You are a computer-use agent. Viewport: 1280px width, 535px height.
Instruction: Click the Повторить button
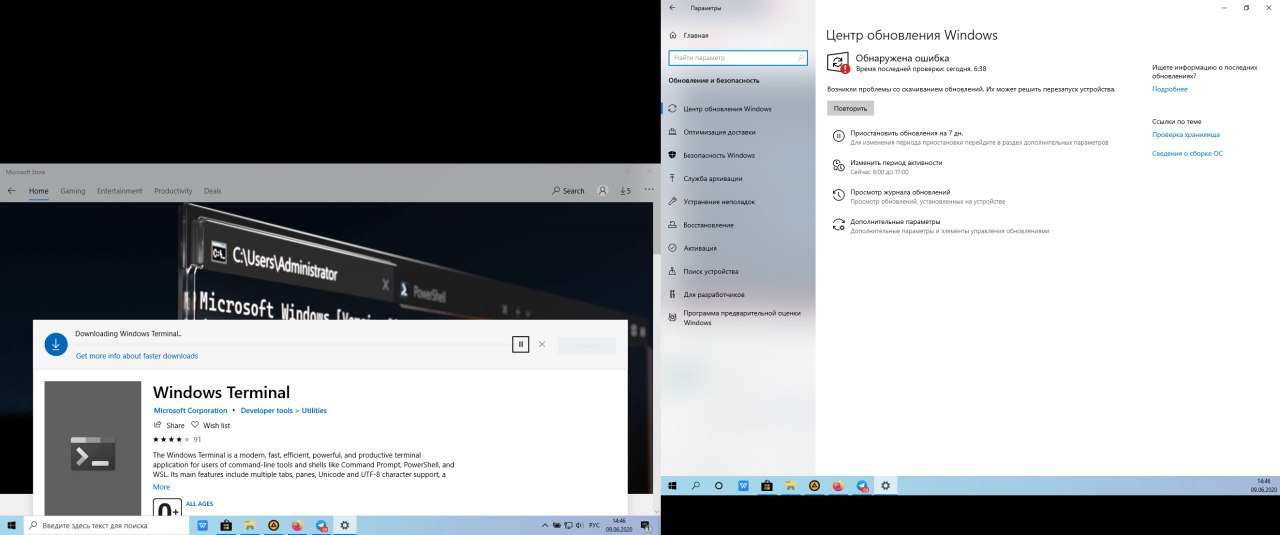[x=850, y=108]
